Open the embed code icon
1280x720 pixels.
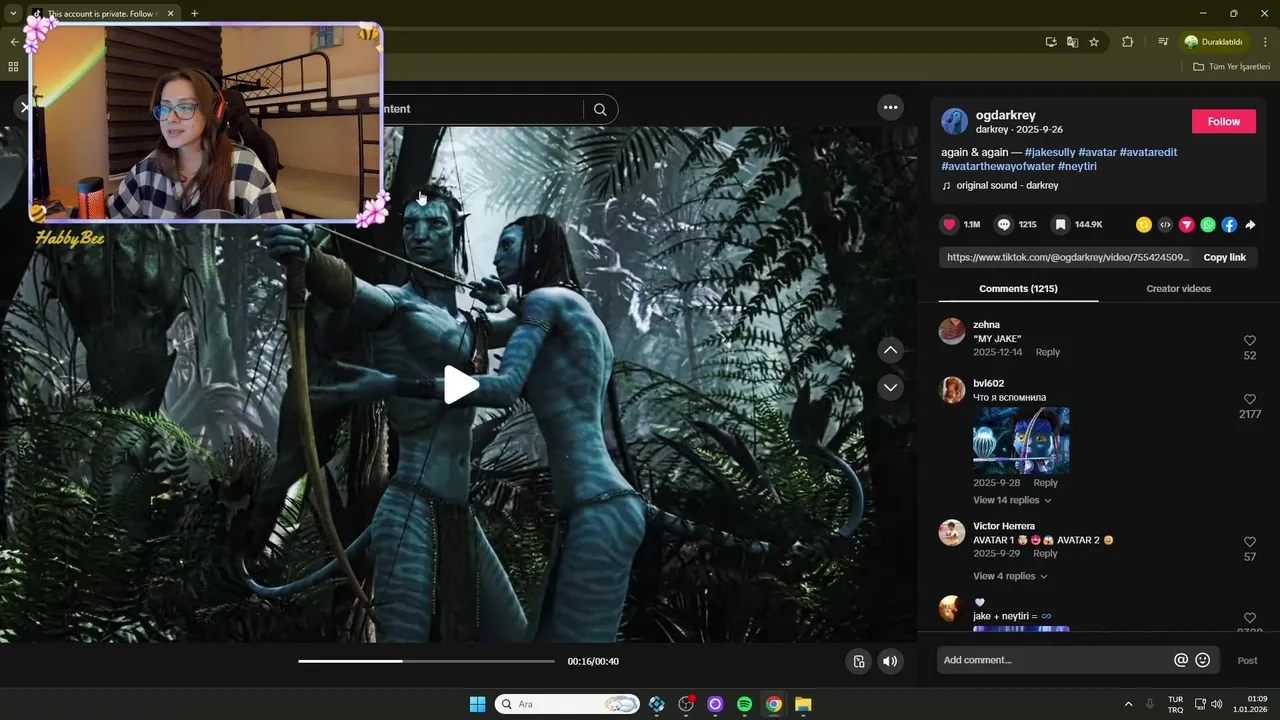[x=1165, y=225]
